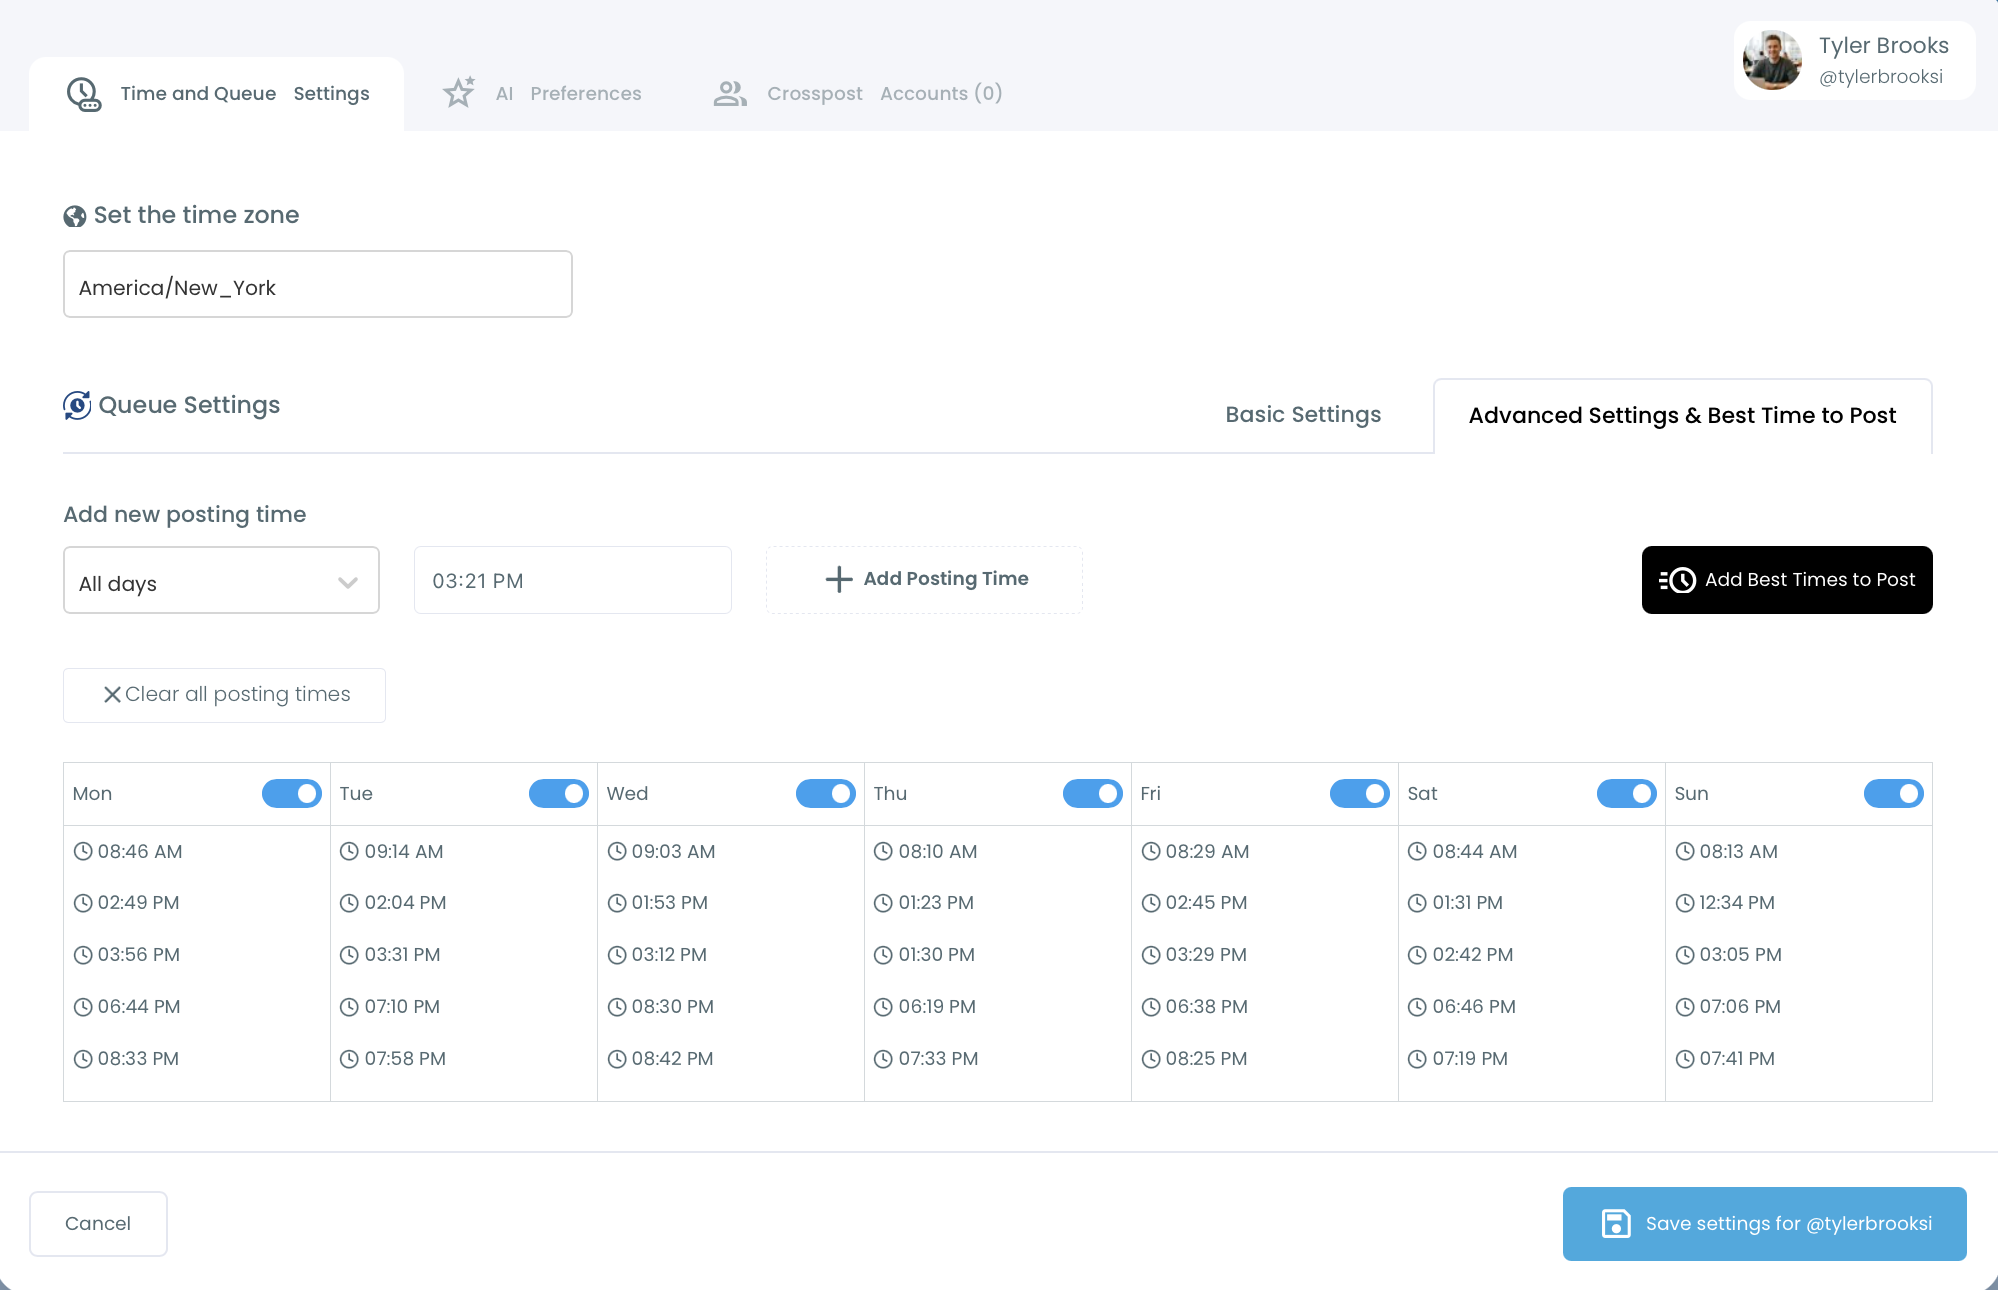Click clock icon next to Monday 08:46 AM
Viewport: 1998px width, 1290px height.
click(83, 852)
